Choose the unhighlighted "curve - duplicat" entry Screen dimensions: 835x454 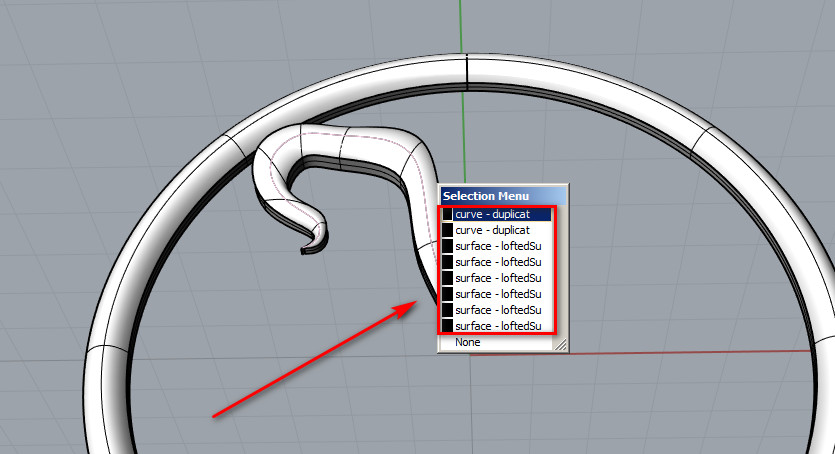496,230
